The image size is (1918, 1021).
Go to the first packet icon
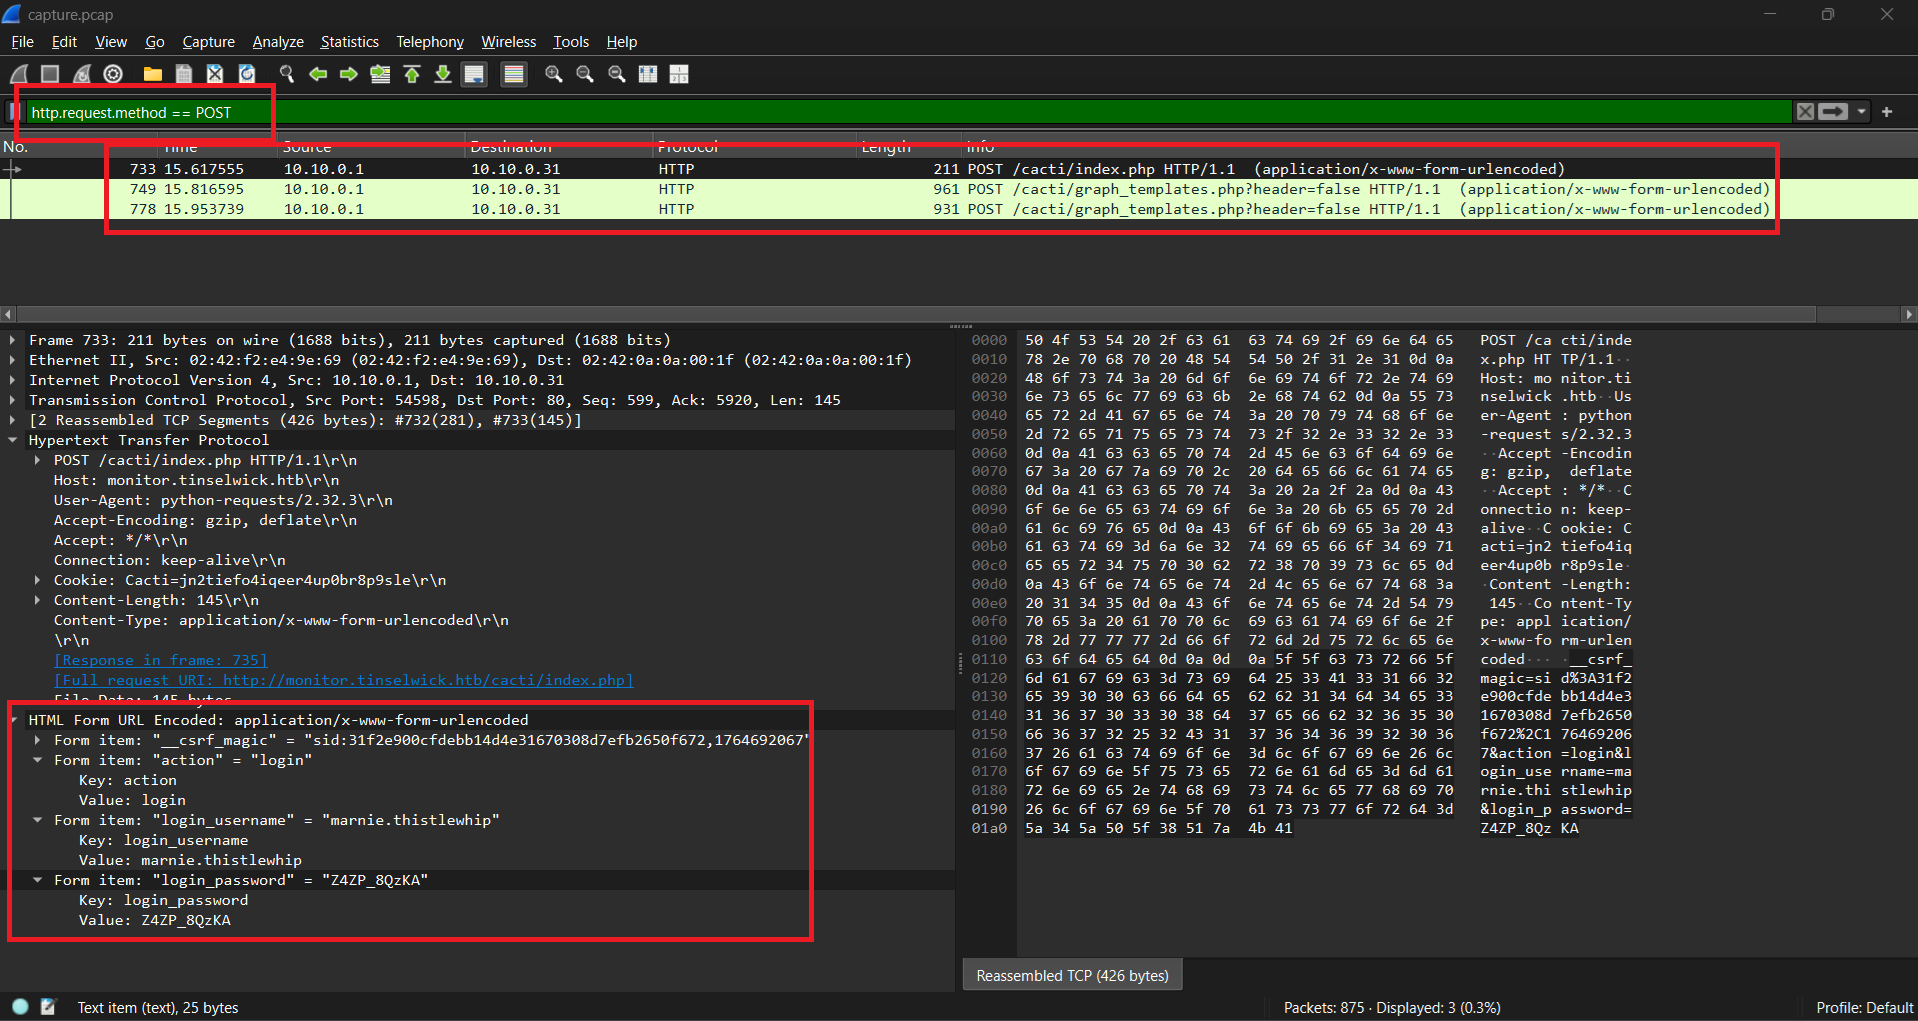(411, 74)
